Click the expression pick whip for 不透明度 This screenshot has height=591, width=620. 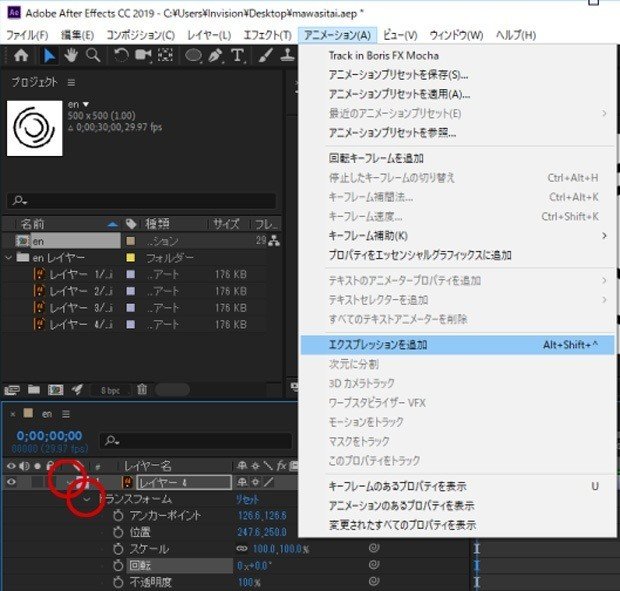tap(374, 582)
